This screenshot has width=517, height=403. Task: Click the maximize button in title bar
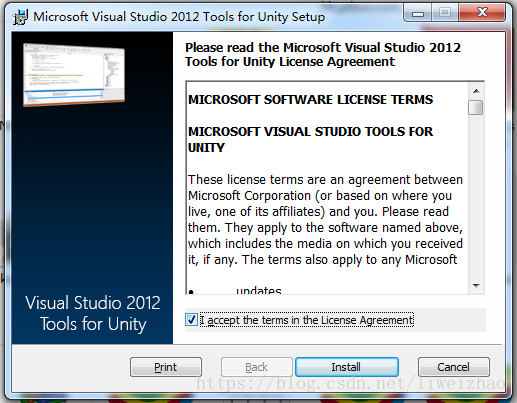click(445, 13)
